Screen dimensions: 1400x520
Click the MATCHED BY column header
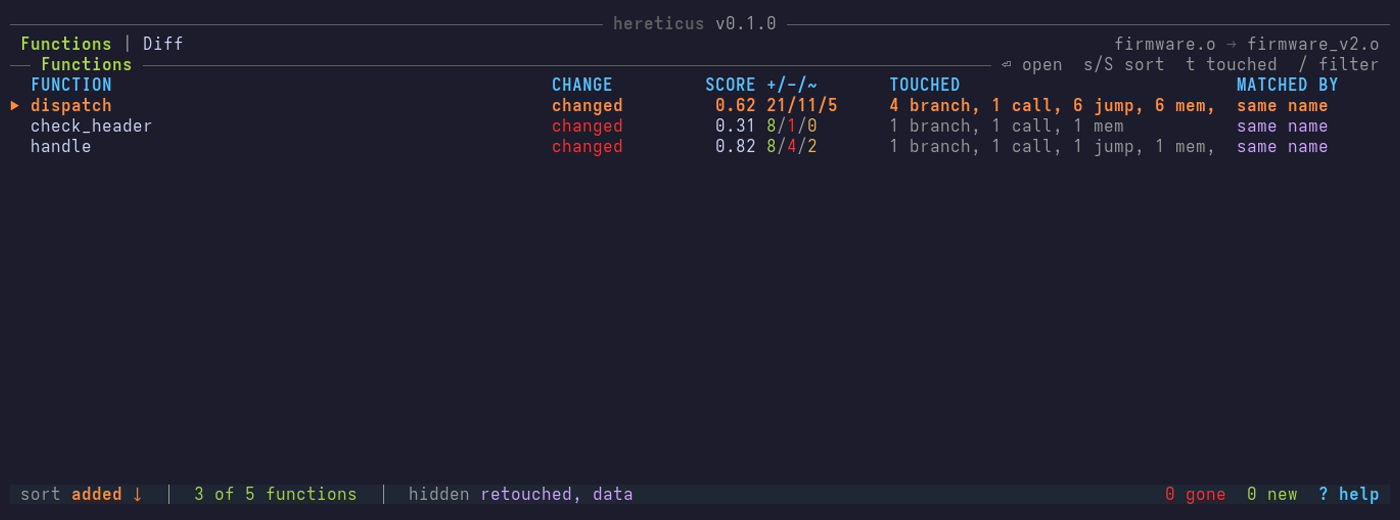point(1287,85)
